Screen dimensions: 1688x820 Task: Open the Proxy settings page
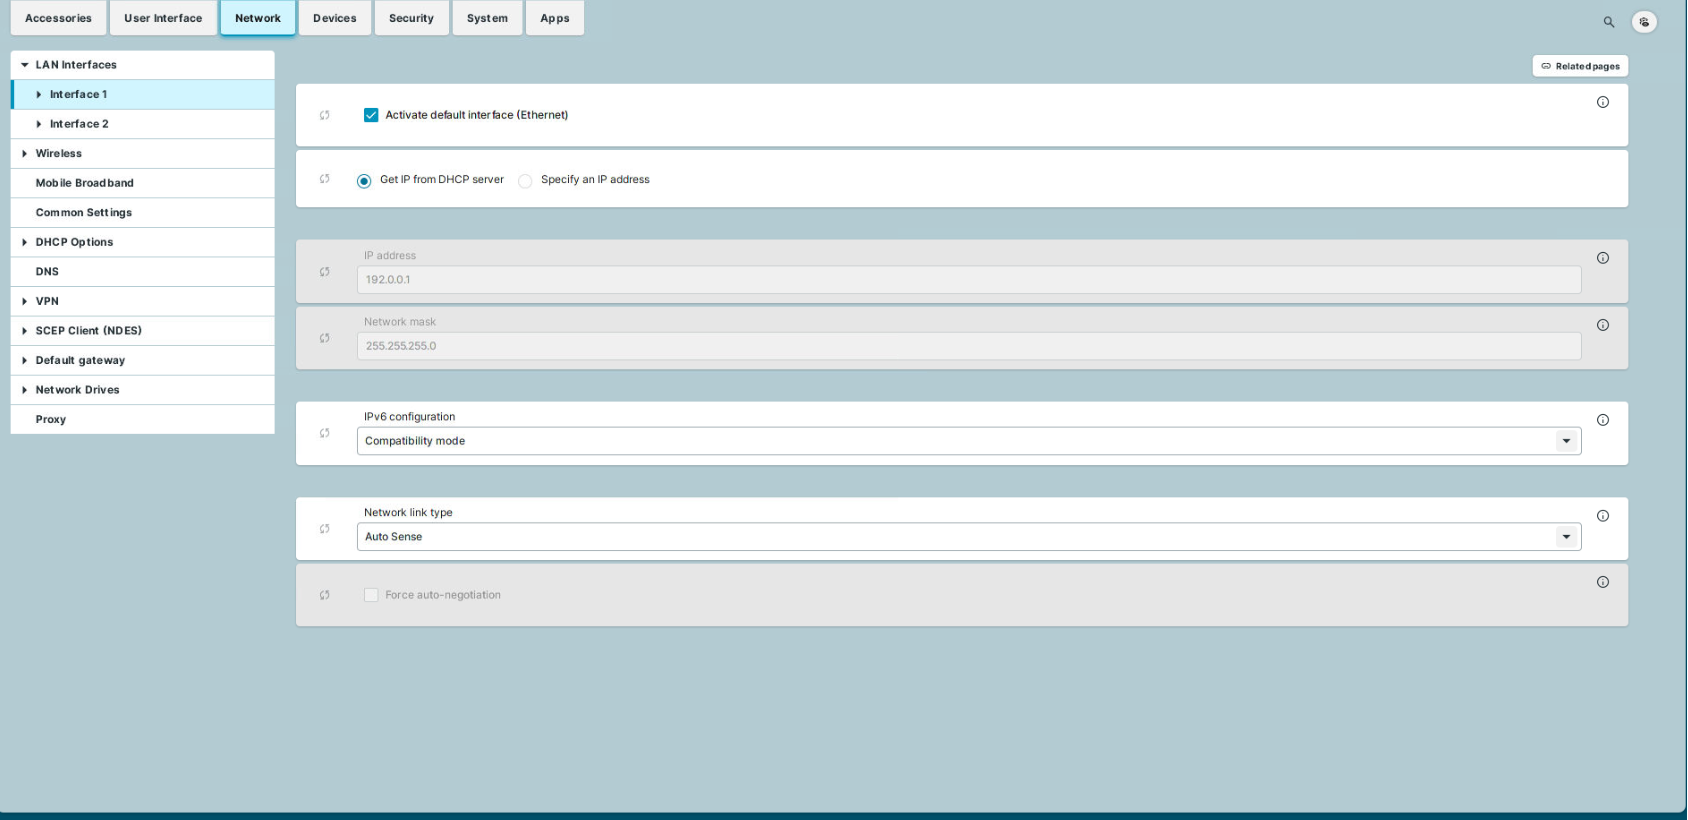pyautogui.click(x=51, y=420)
